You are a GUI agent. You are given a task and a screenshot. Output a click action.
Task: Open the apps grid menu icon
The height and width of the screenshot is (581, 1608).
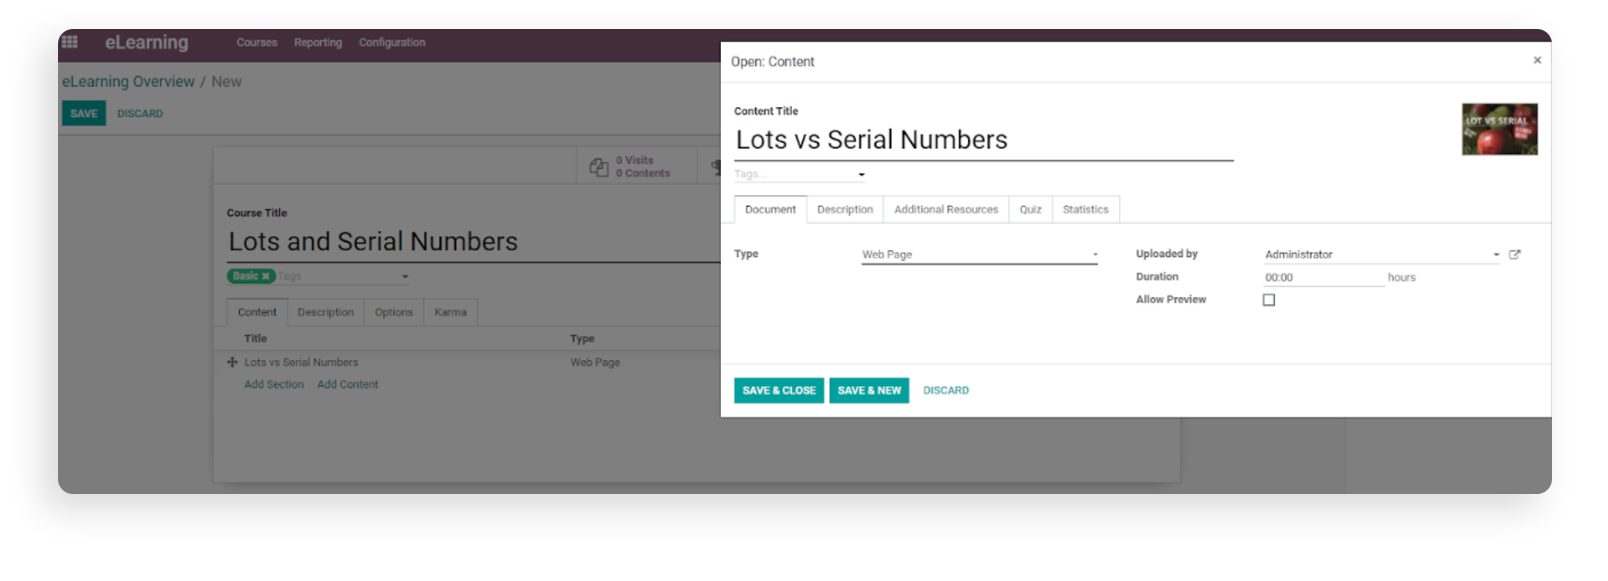pyautogui.click(x=69, y=42)
